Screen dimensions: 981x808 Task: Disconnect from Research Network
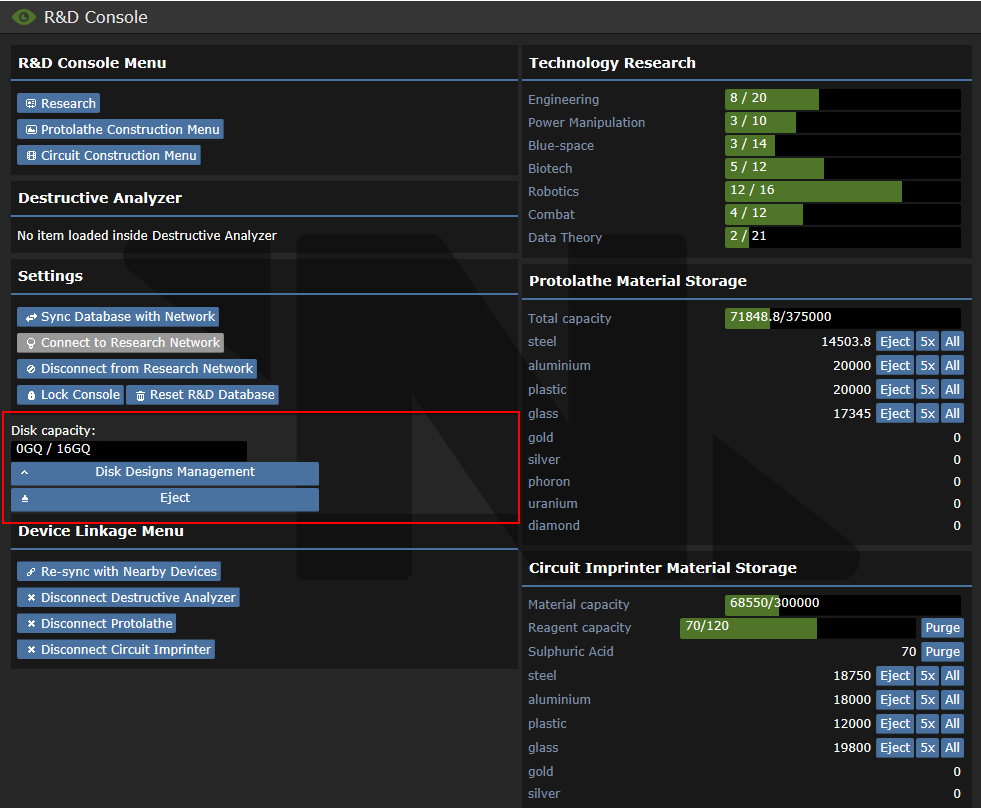coord(137,369)
